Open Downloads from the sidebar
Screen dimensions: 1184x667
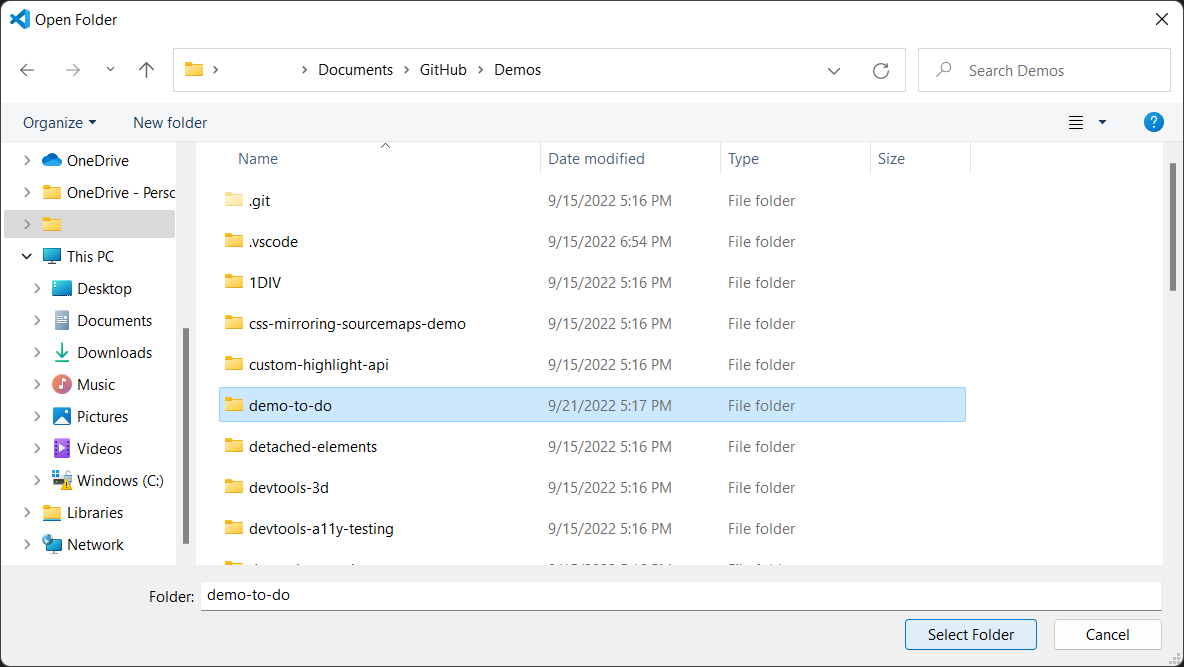coord(113,352)
